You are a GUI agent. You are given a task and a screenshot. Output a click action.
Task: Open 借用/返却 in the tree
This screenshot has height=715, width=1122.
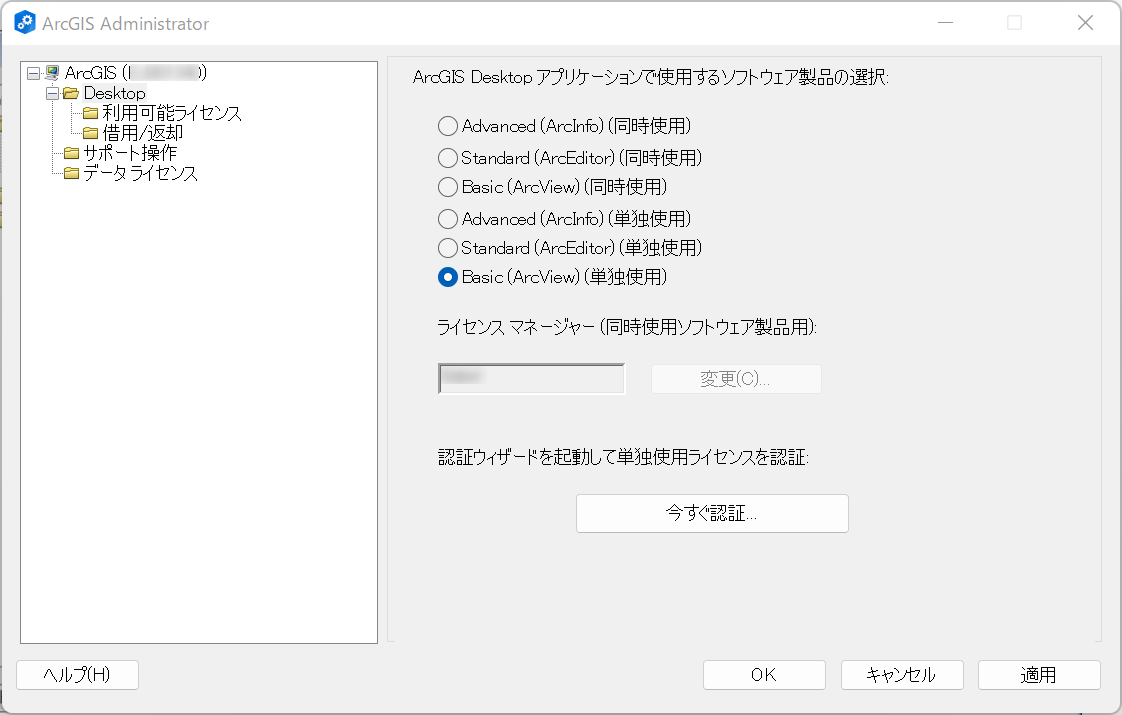click(x=142, y=133)
